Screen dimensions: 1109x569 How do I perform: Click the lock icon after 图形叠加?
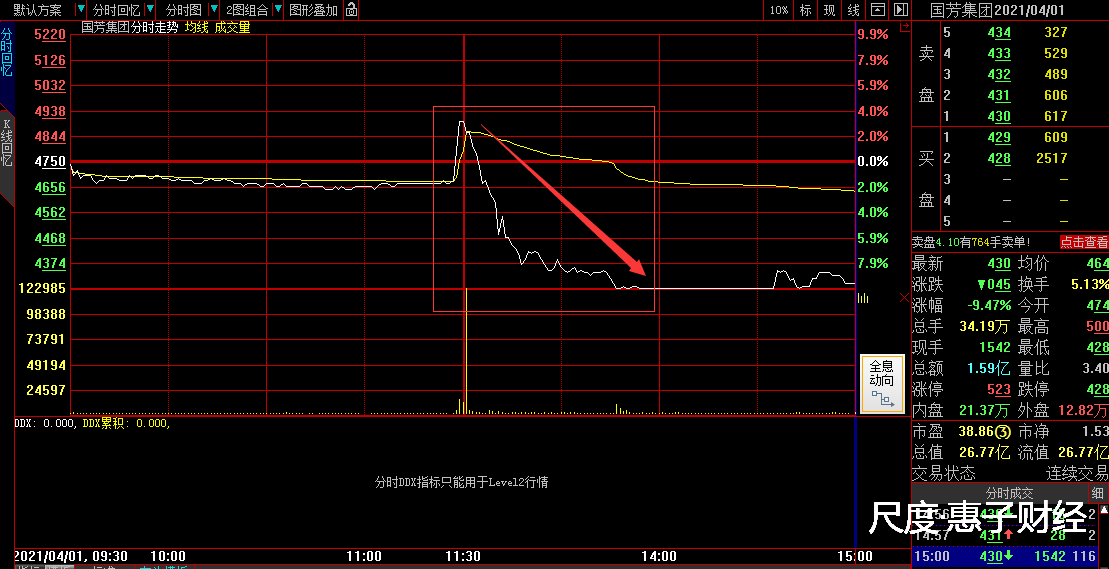click(x=351, y=10)
